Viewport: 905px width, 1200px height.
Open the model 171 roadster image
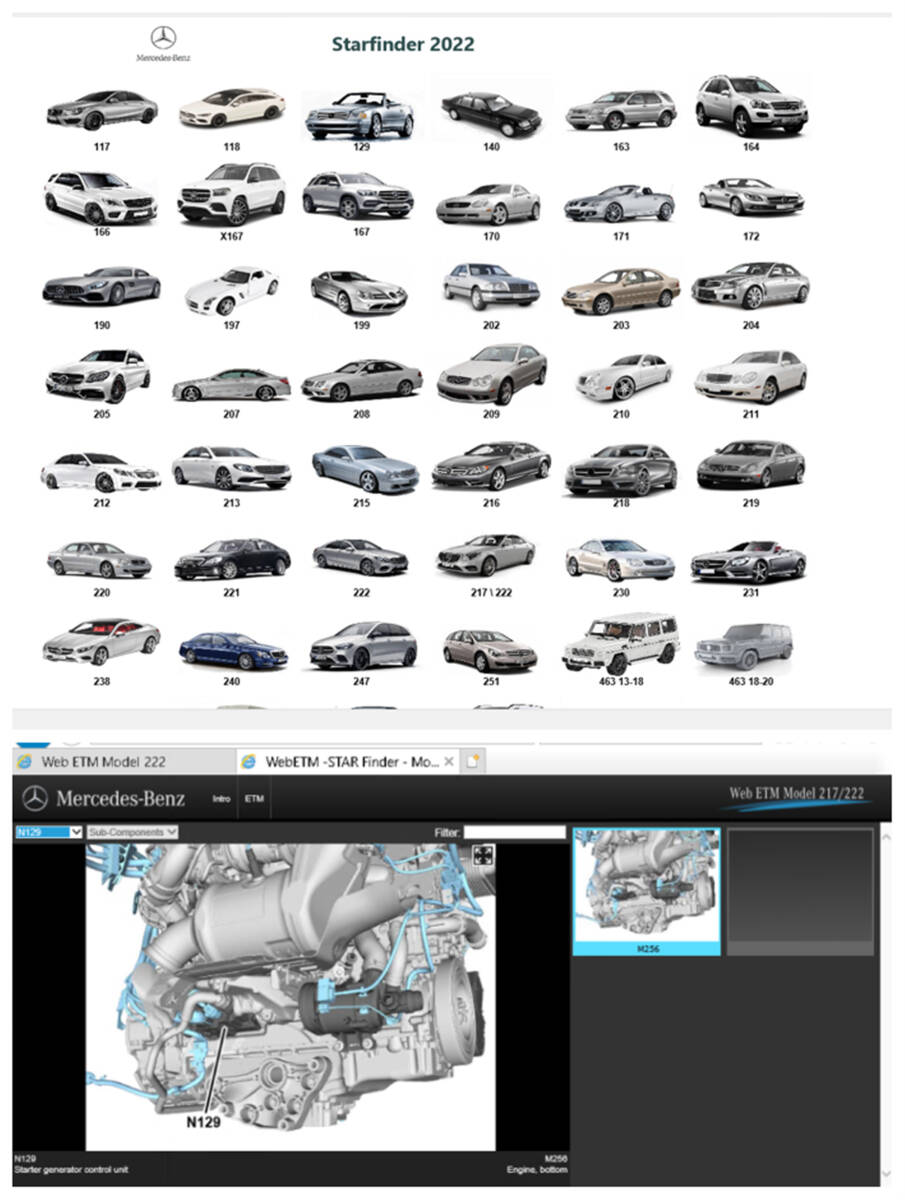(620, 203)
